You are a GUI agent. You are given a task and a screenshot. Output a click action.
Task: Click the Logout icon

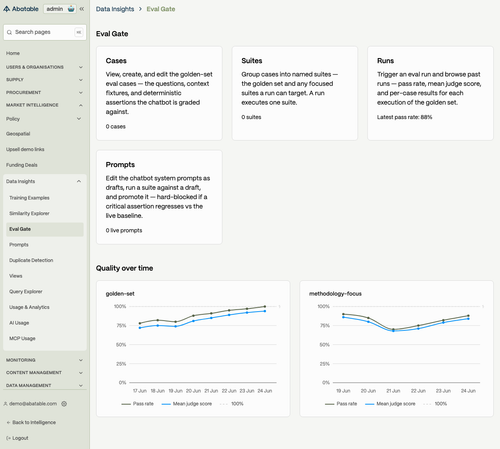(8, 438)
